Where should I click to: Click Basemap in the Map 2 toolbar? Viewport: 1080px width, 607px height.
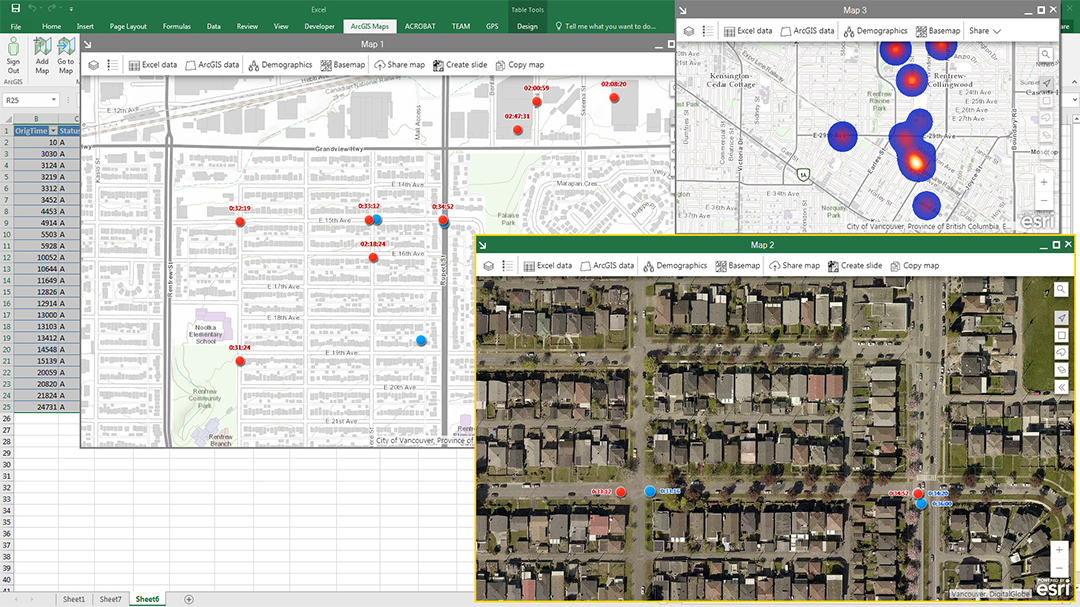click(x=738, y=266)
